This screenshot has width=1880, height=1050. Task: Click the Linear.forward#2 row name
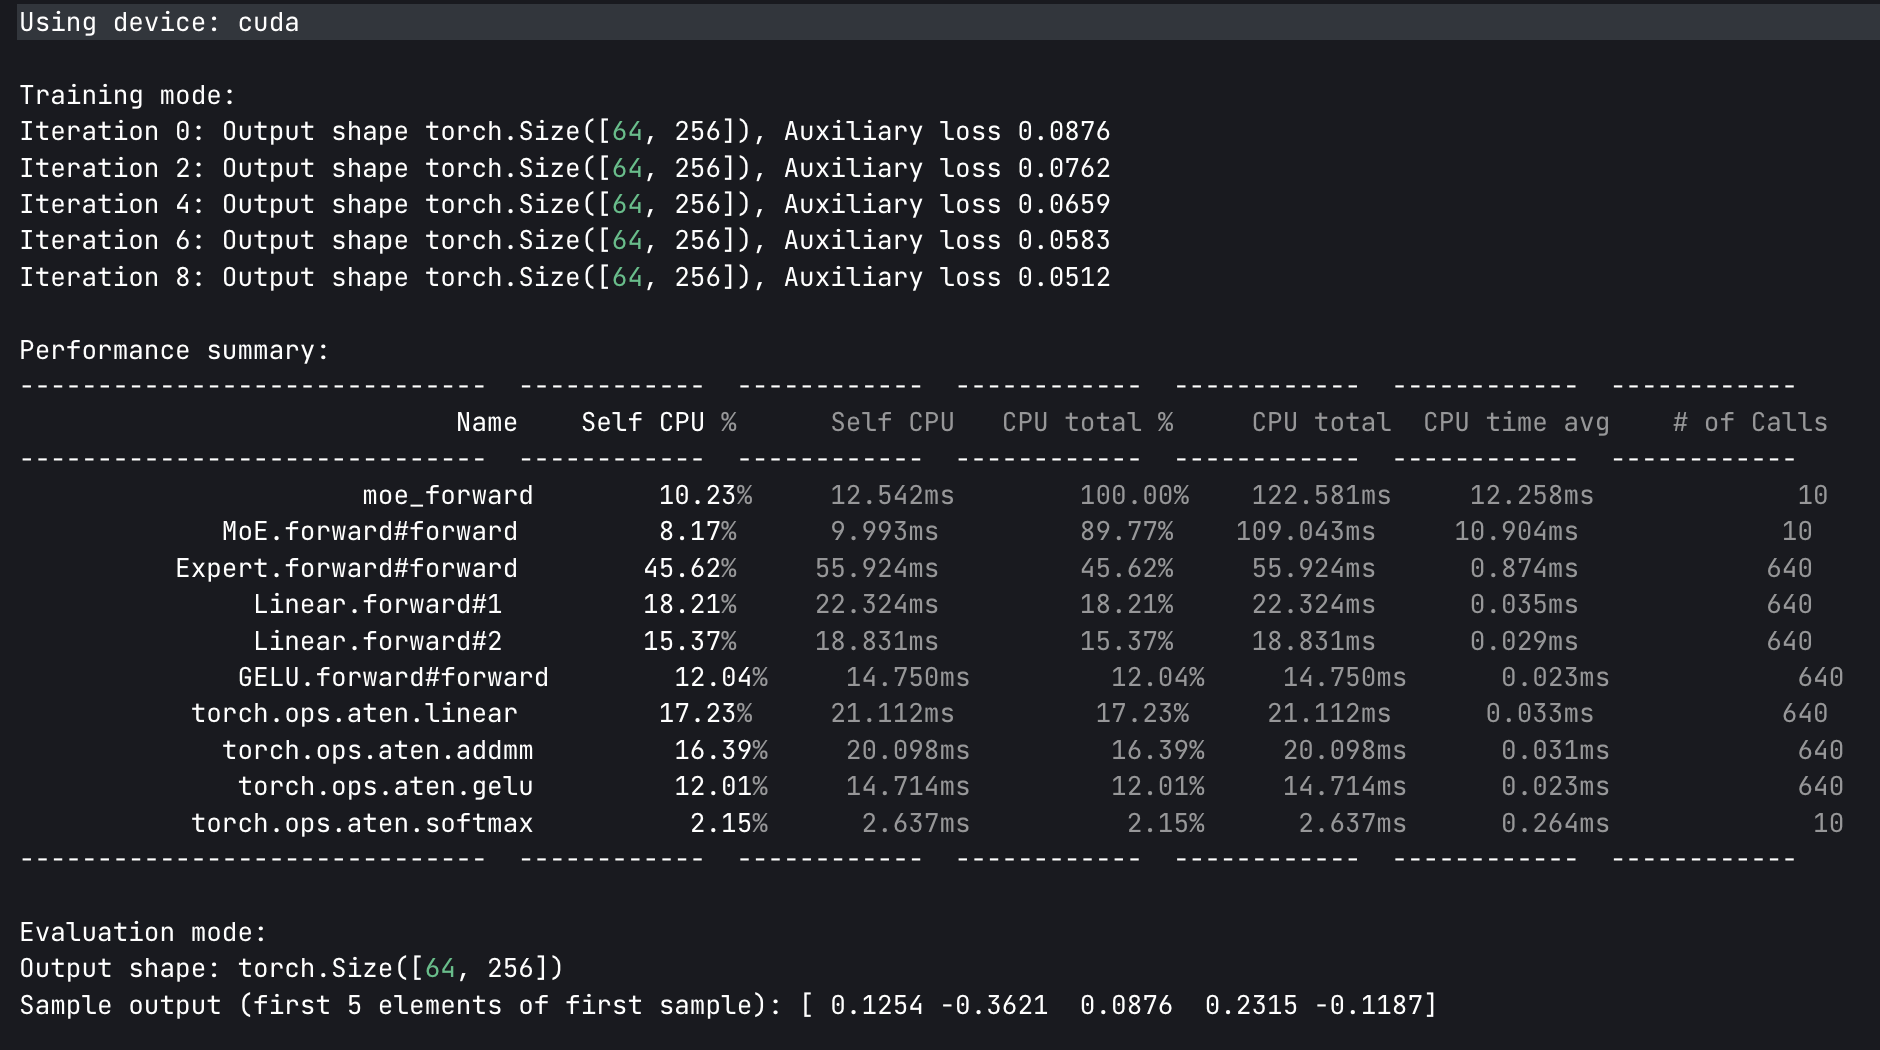point(377,641)
